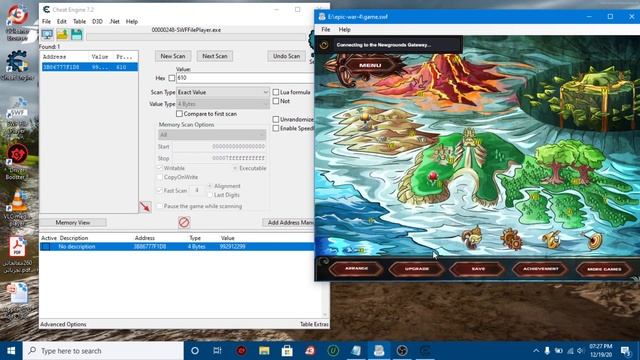Viewport: 640px width, 360px height.
Task: Expand hidden system tray icons chevron
Action: point(536,351)
